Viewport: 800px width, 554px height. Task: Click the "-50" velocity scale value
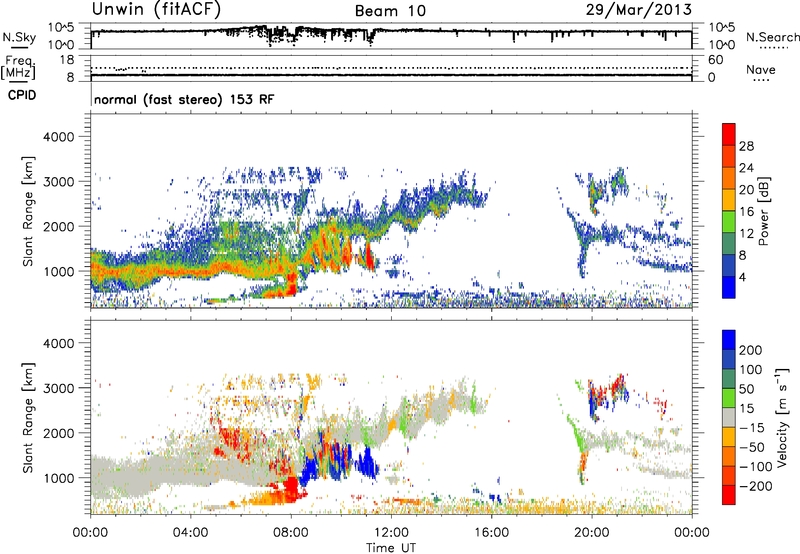tap(752, 447)
